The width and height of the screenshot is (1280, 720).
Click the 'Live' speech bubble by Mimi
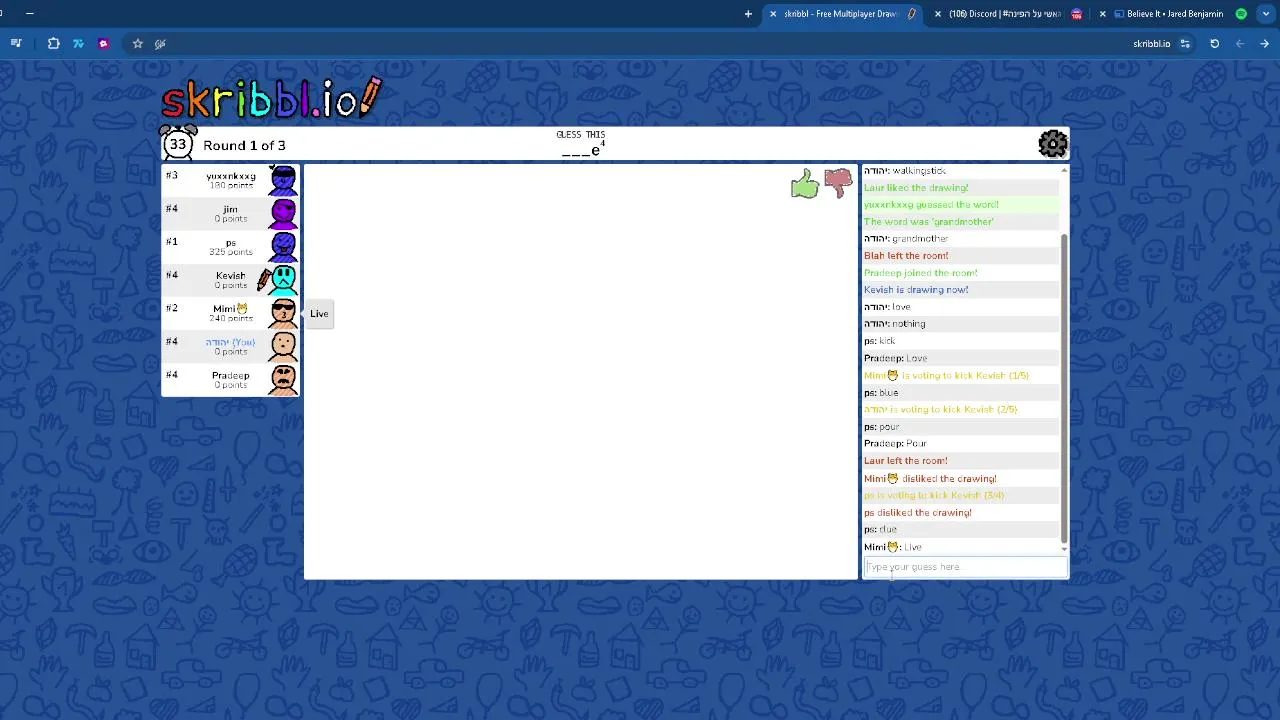coord(319,313)
